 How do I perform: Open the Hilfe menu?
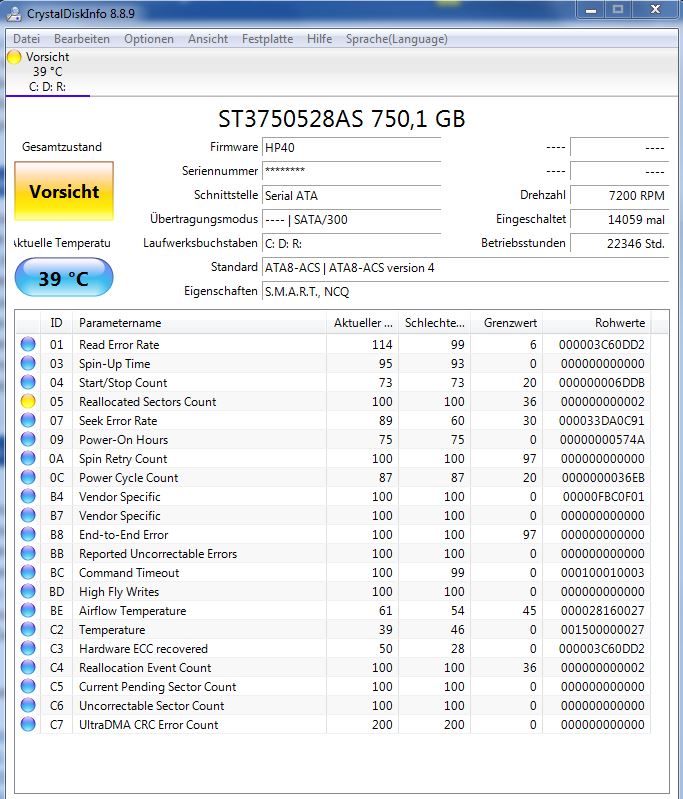[320, 39]
